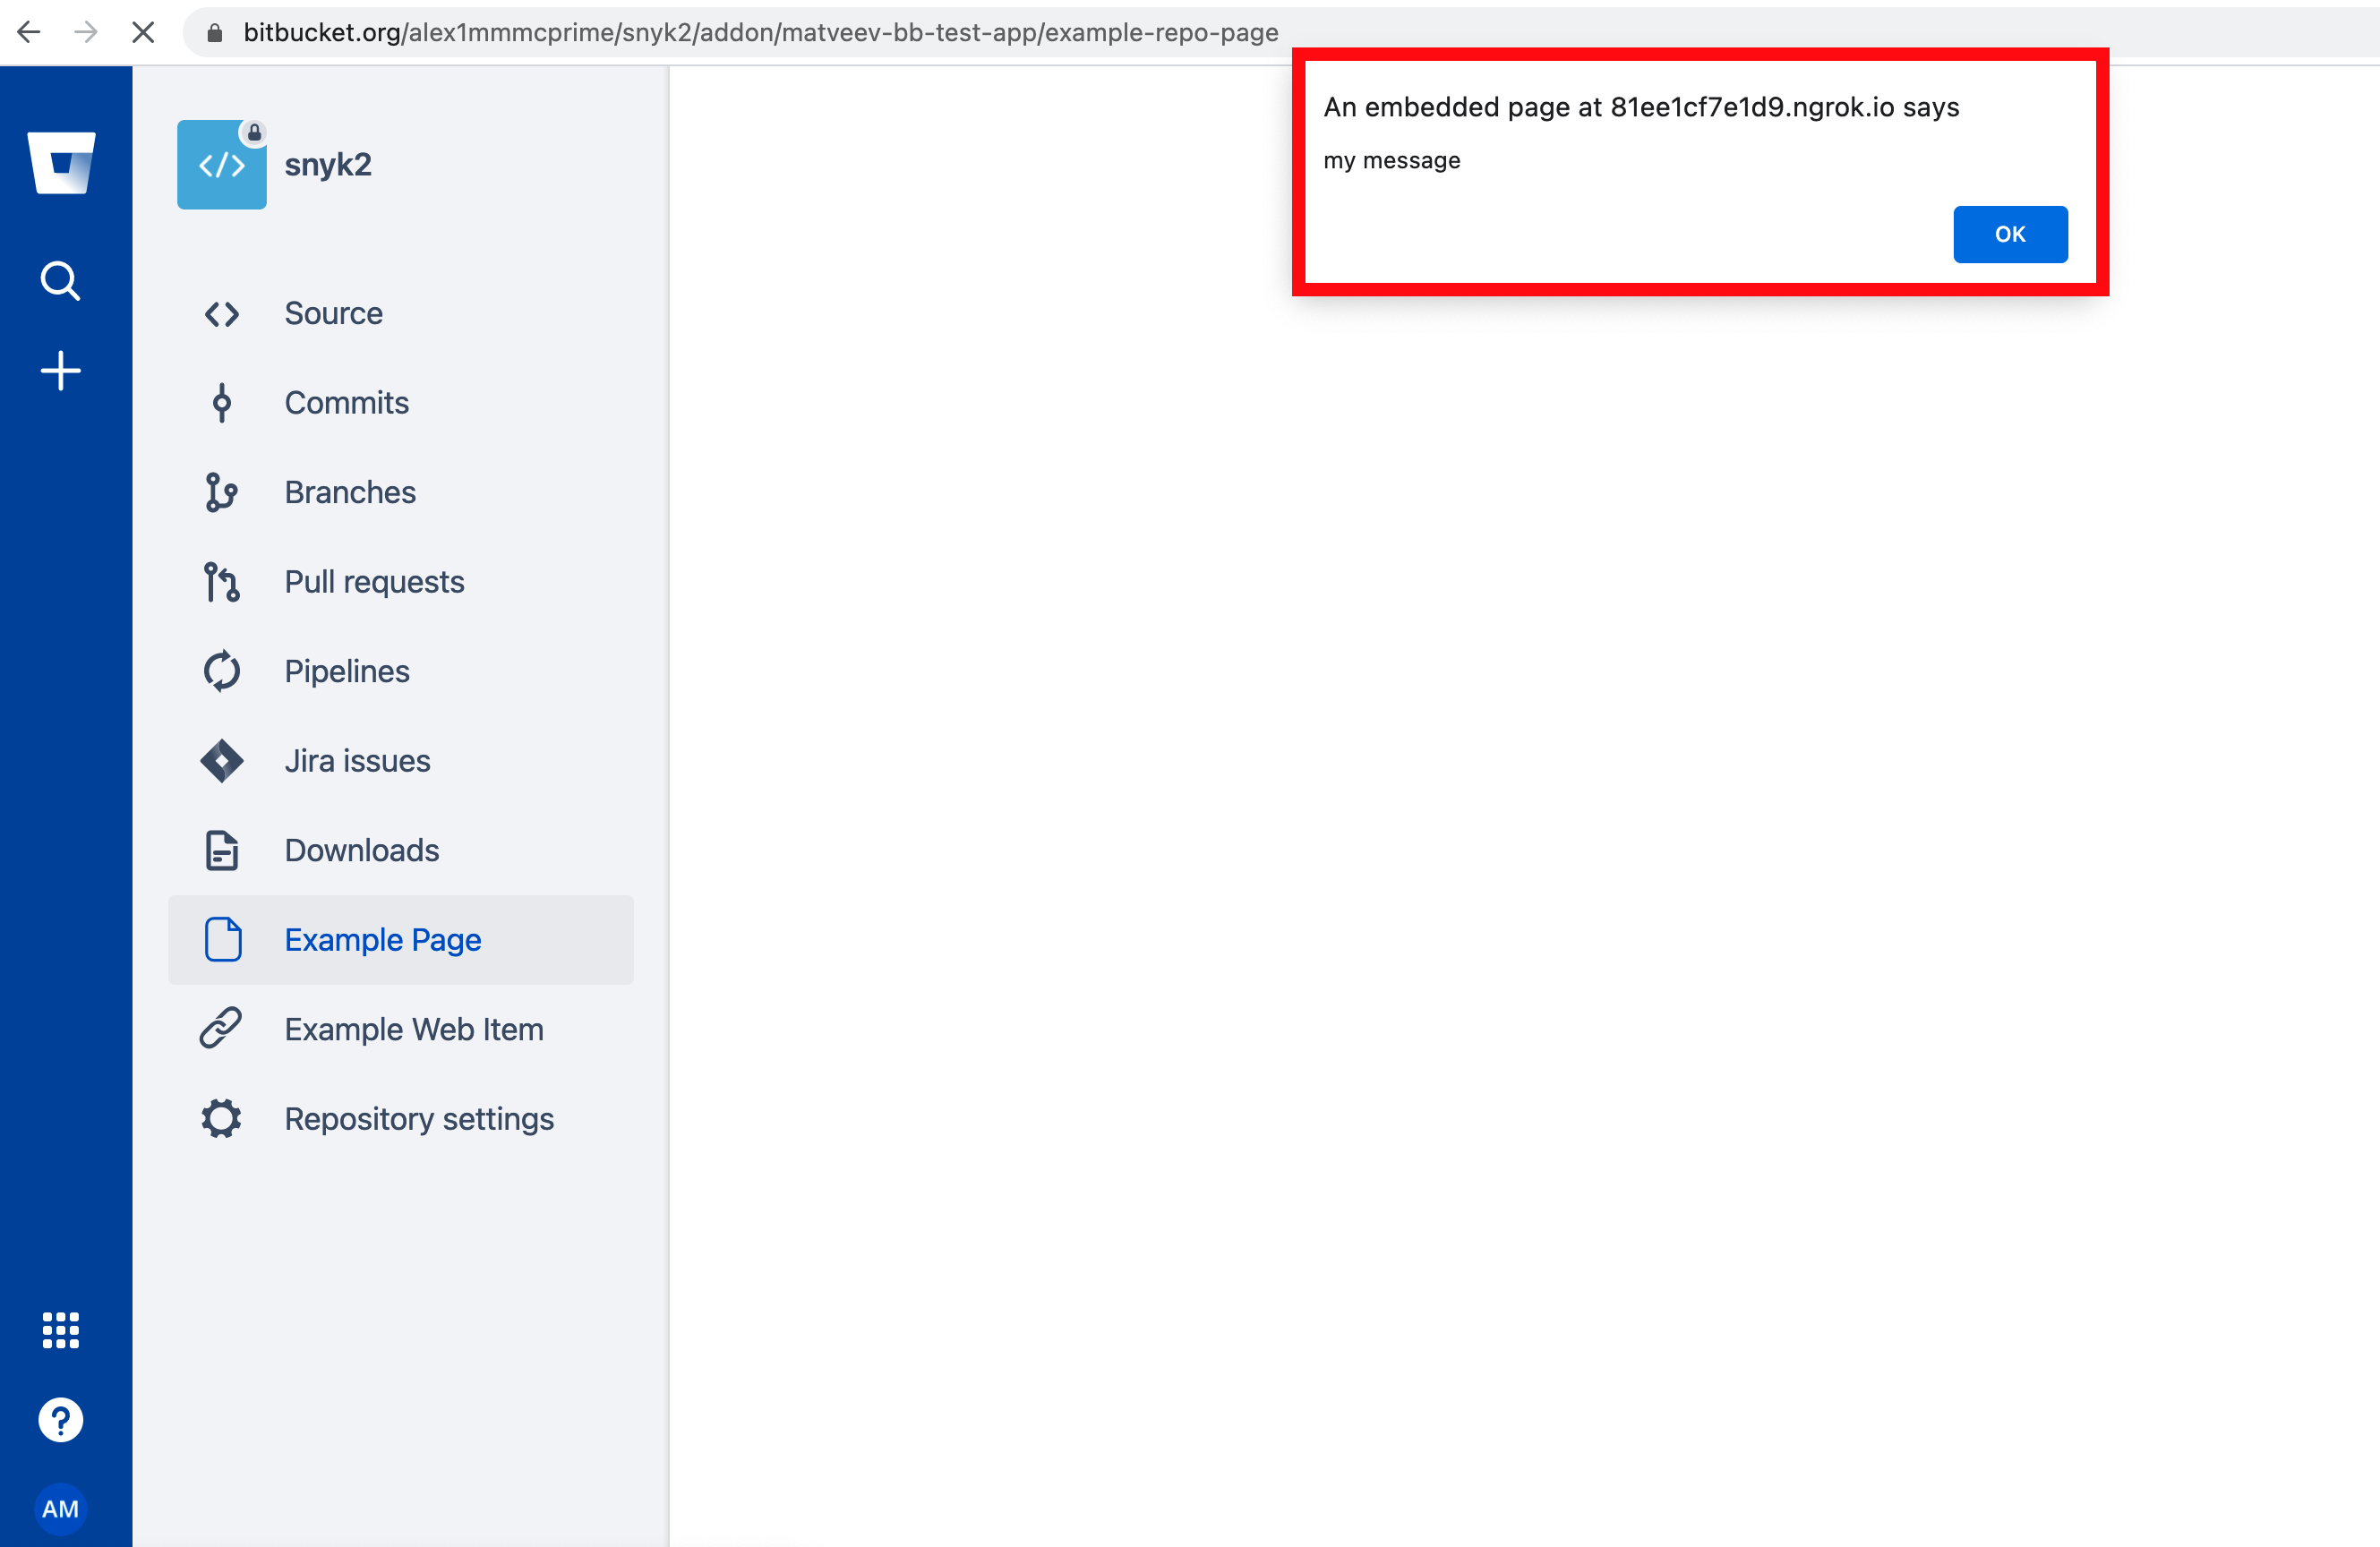Viewport: 2380px width, 1547px height.
Task: Click the 'my message' alert text
Action: tap(1391, 161)
